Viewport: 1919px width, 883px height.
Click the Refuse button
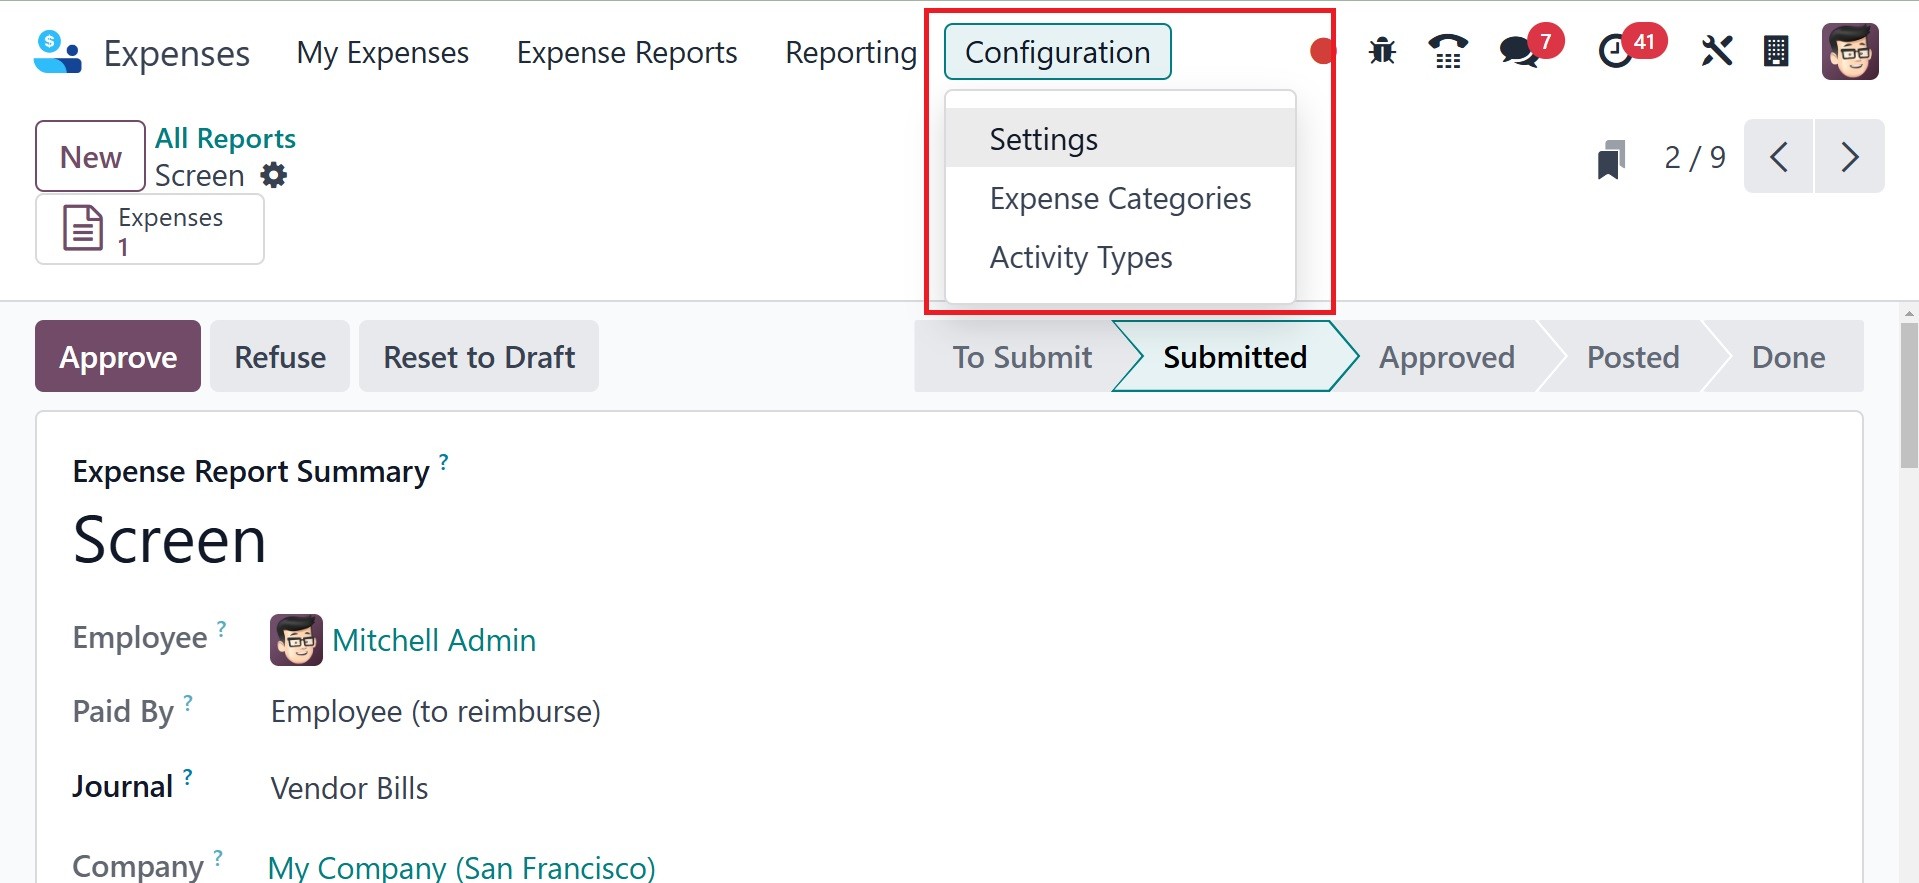[280, 357]
